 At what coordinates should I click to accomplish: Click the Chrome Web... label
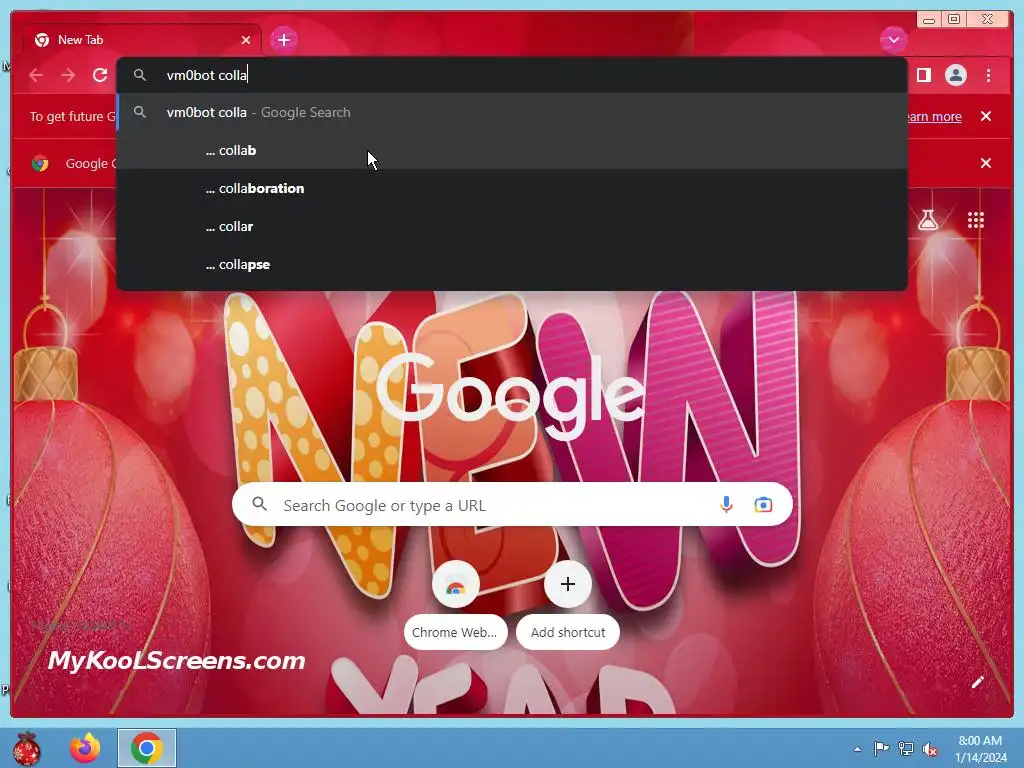(x=455, y=632)
